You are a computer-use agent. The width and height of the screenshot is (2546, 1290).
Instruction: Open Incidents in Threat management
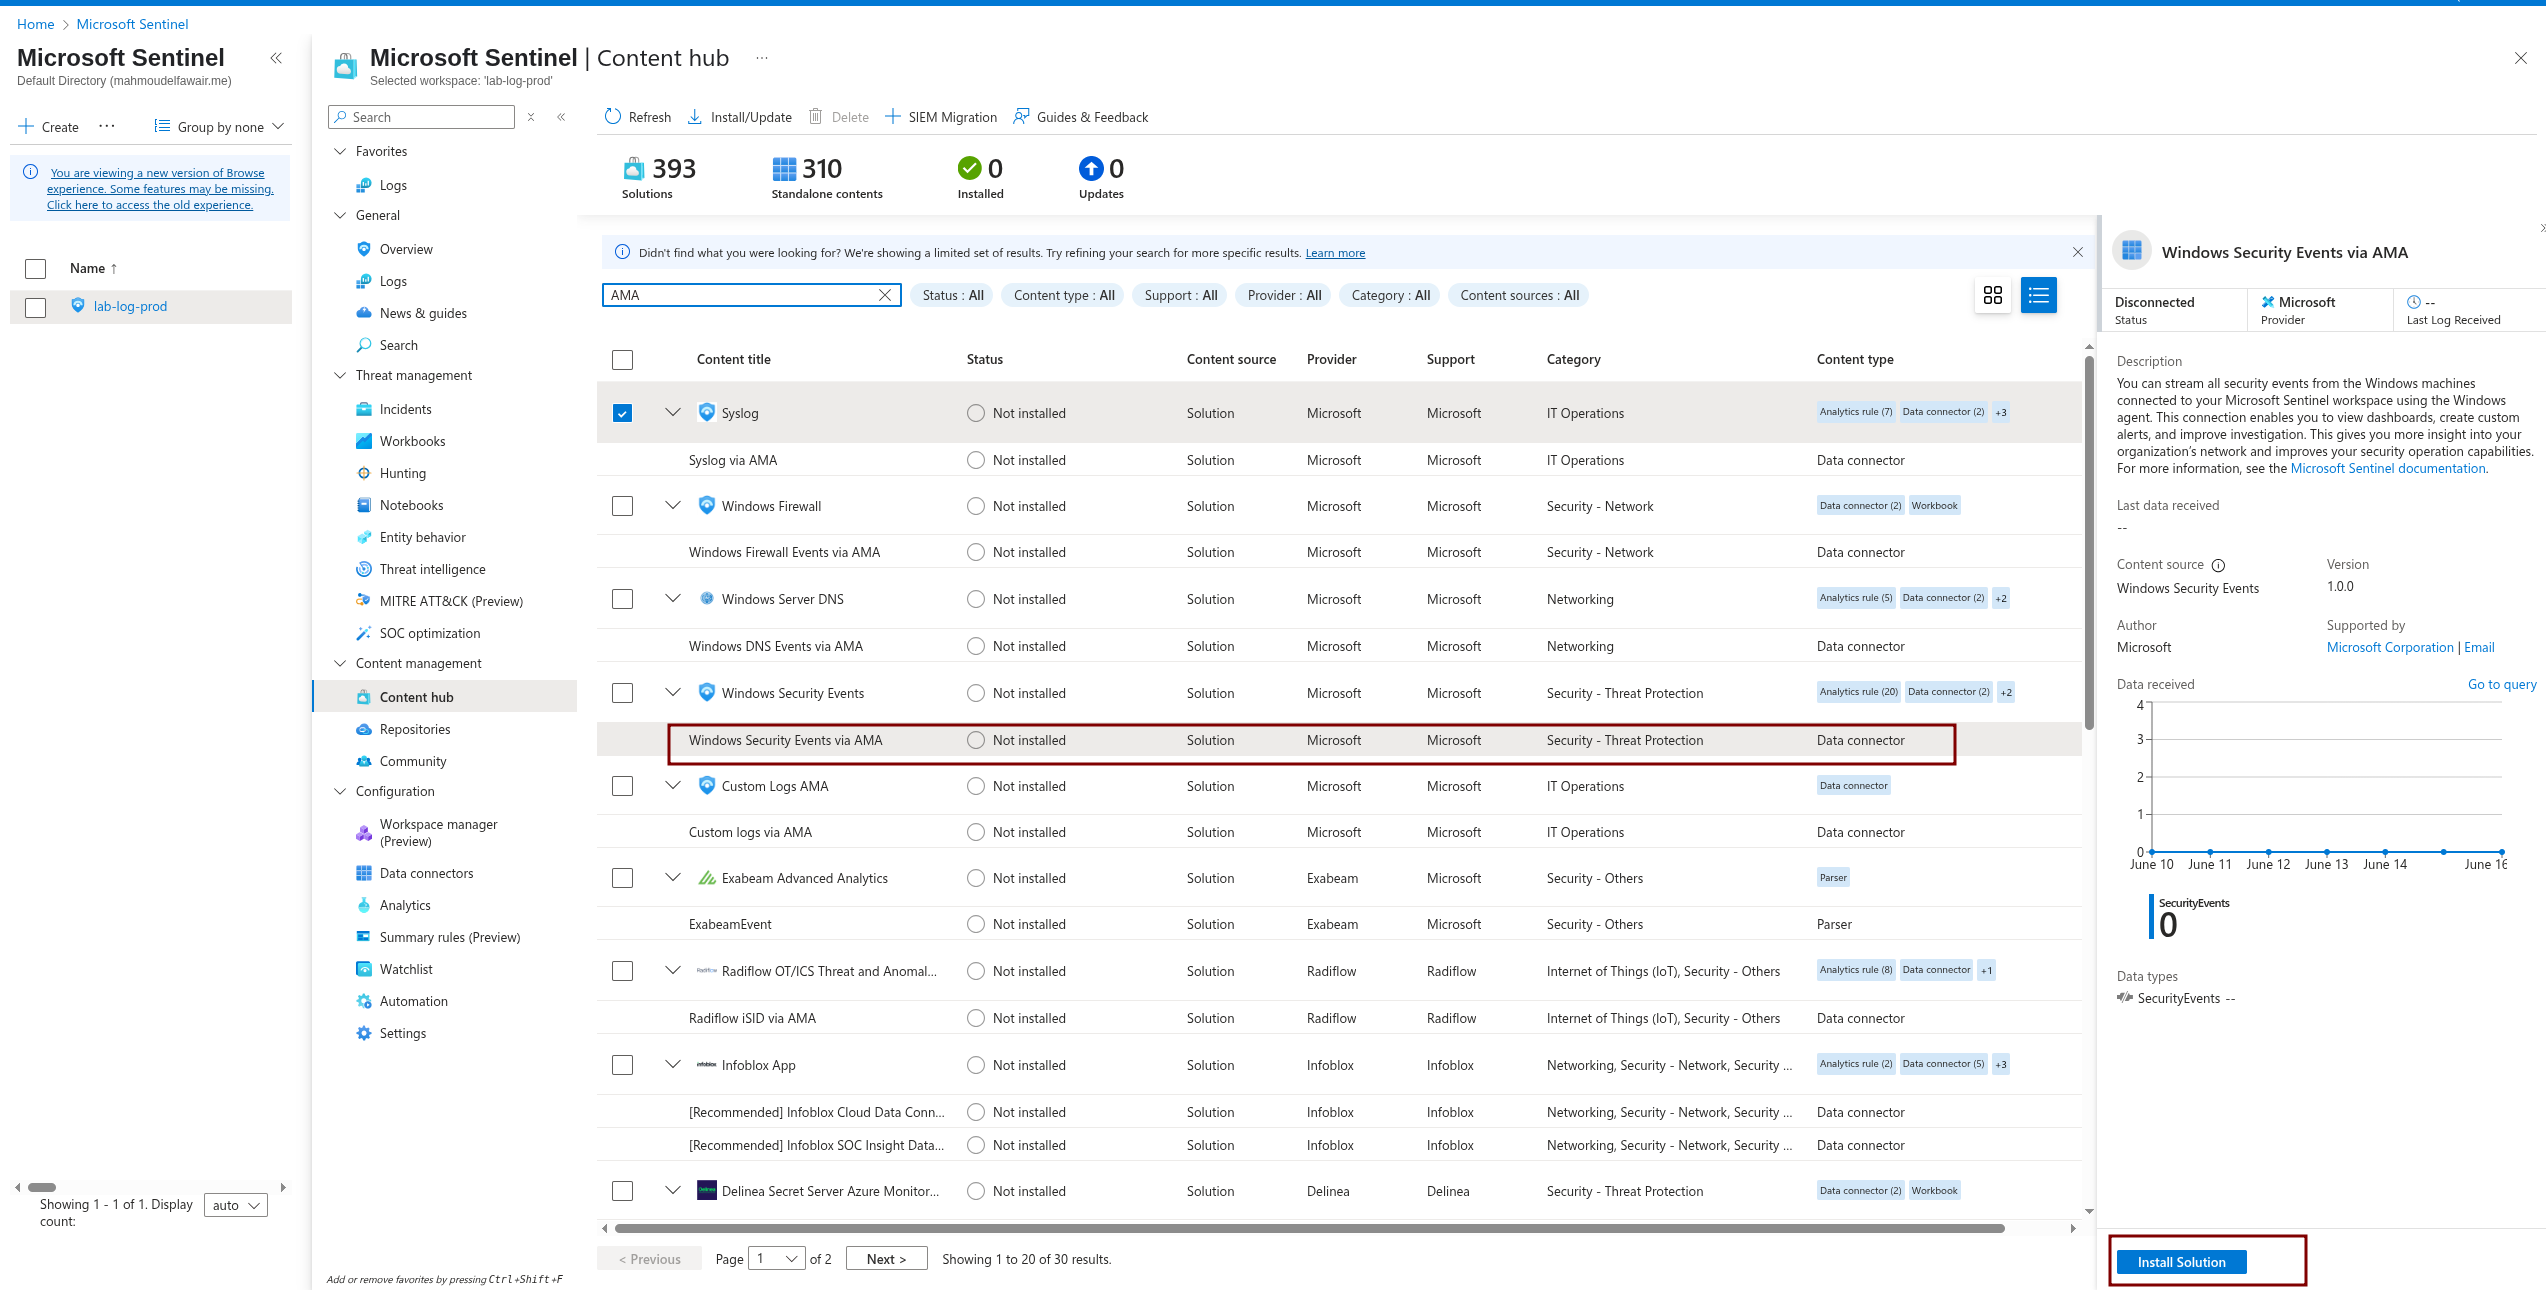click(x=405, y=409)
